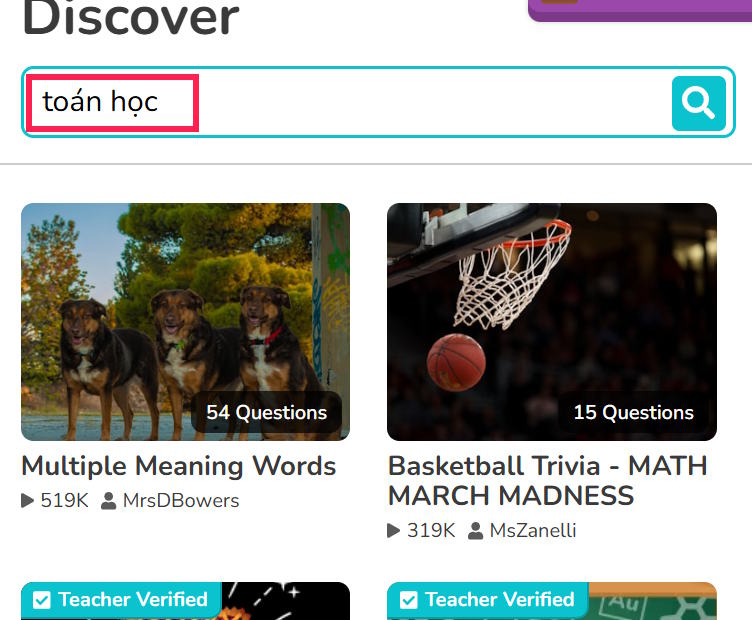Click the right Teacher Verified checkmark icon
Screen dimensions: 752x620
tap(408, 600)
